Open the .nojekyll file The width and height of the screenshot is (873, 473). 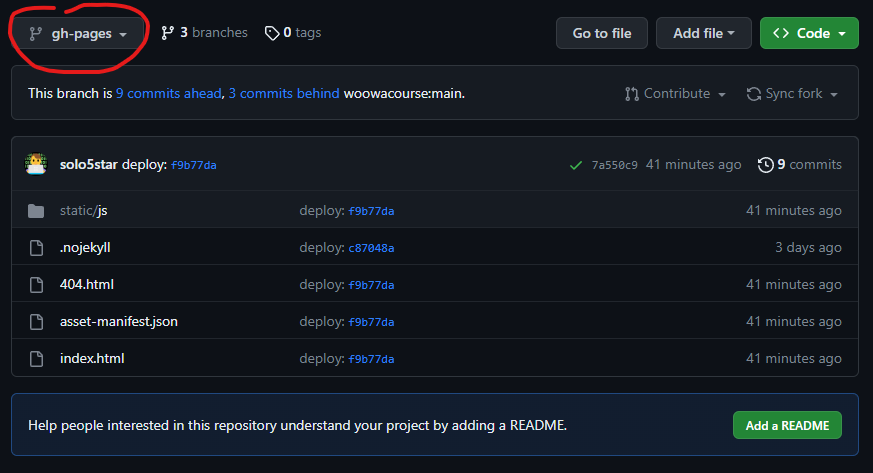click(x=85, y=248)
